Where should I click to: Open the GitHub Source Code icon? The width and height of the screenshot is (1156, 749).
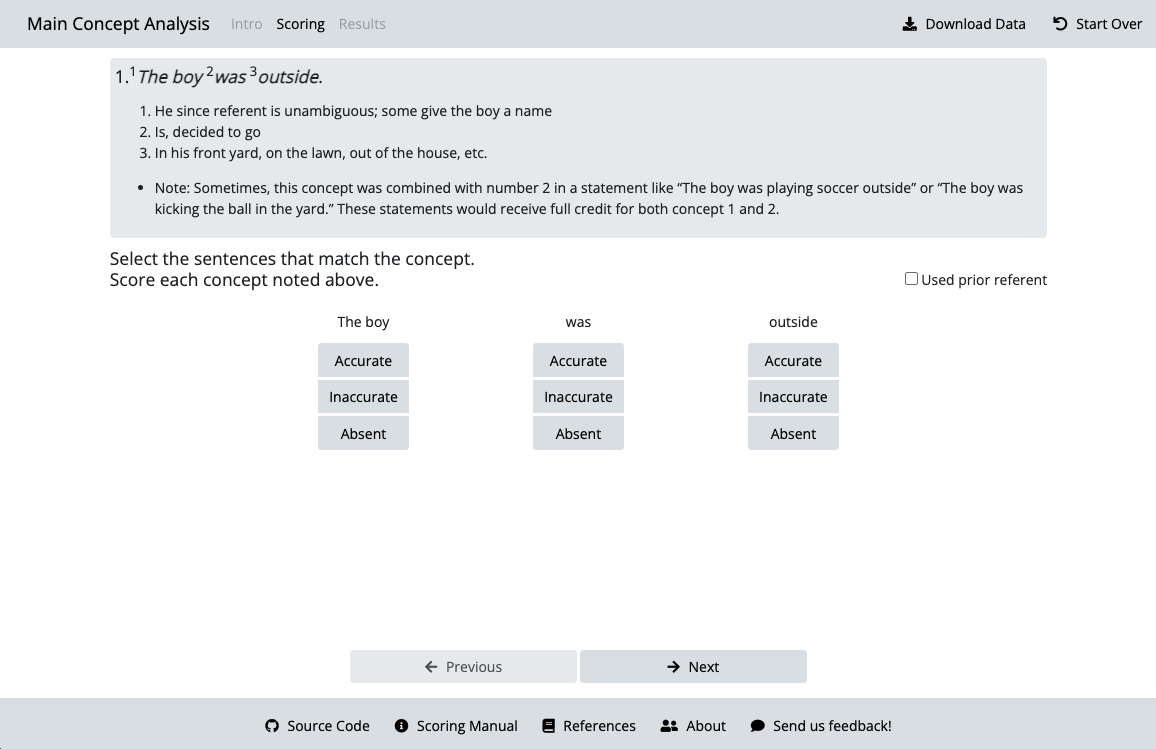tap(272, 726)
